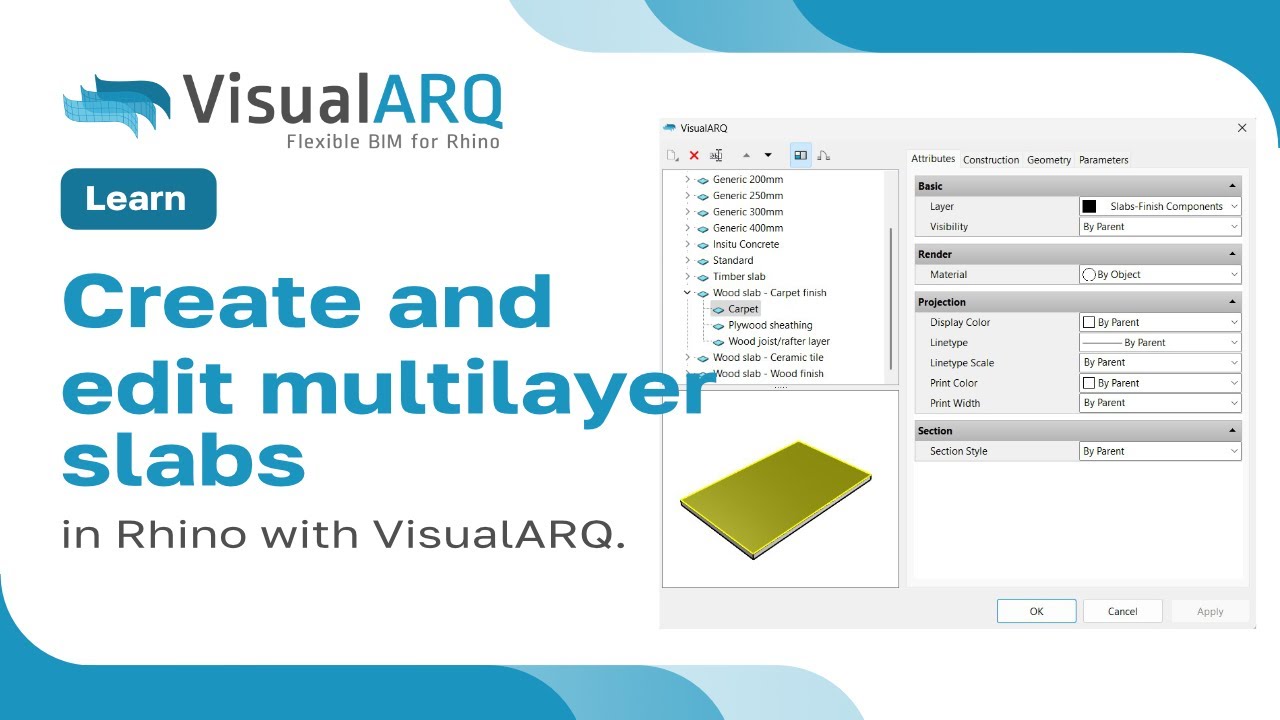
Task: Open the Visibility dropdown
Action: click(1160, 227)
